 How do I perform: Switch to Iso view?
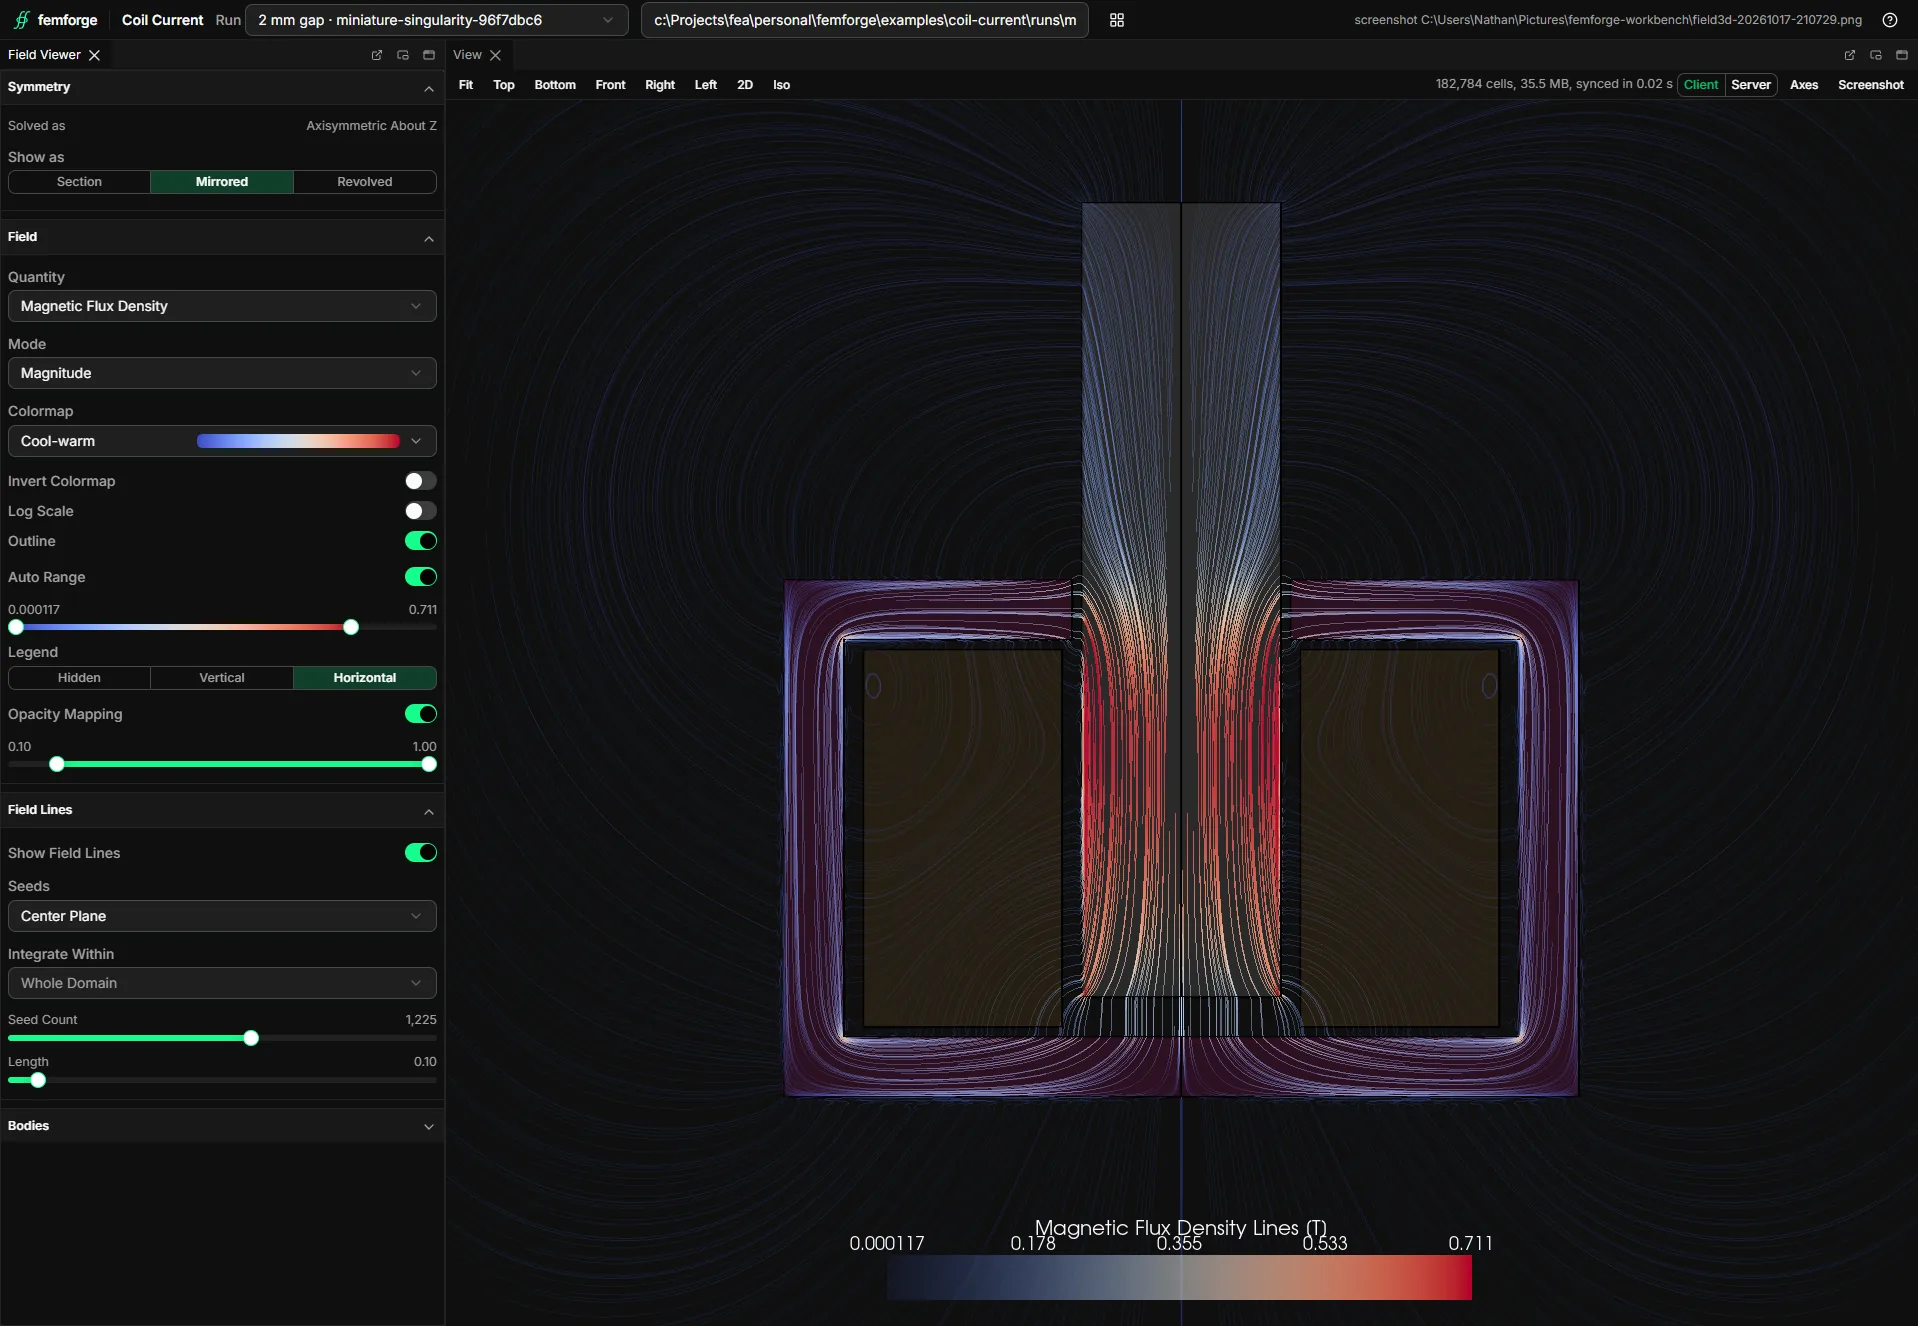[x=781, y=85]
